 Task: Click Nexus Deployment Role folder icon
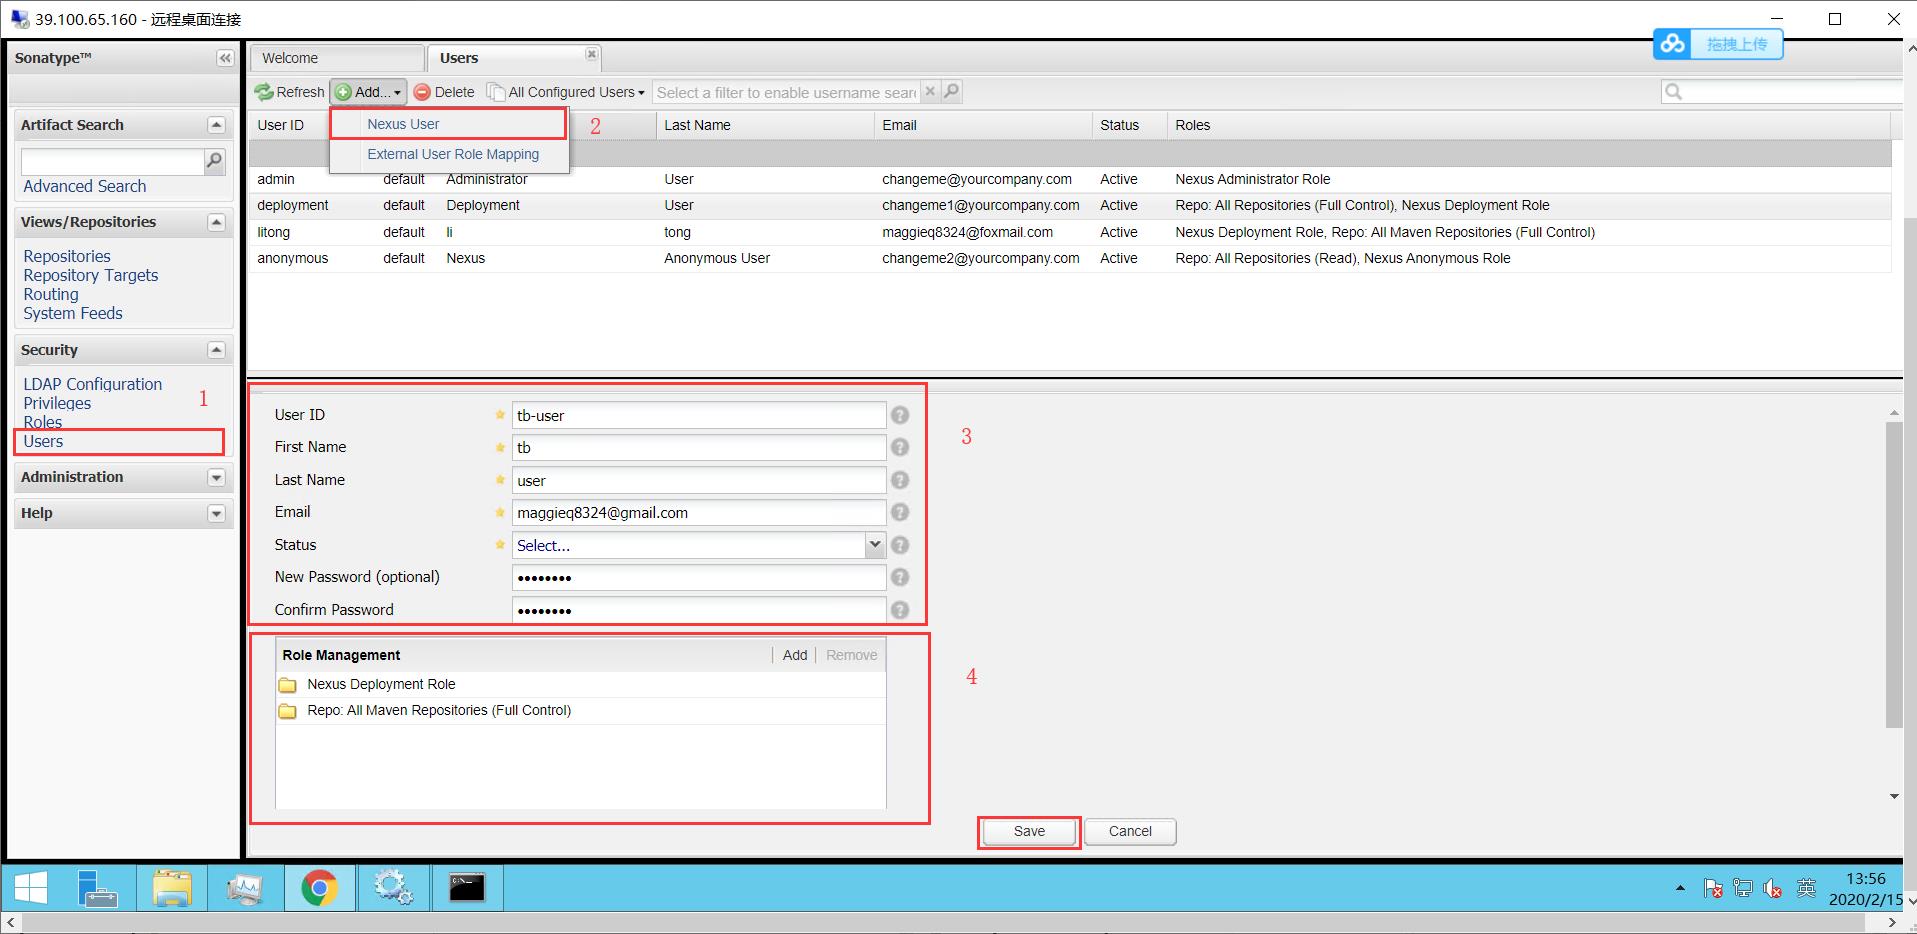click(288, 685)
